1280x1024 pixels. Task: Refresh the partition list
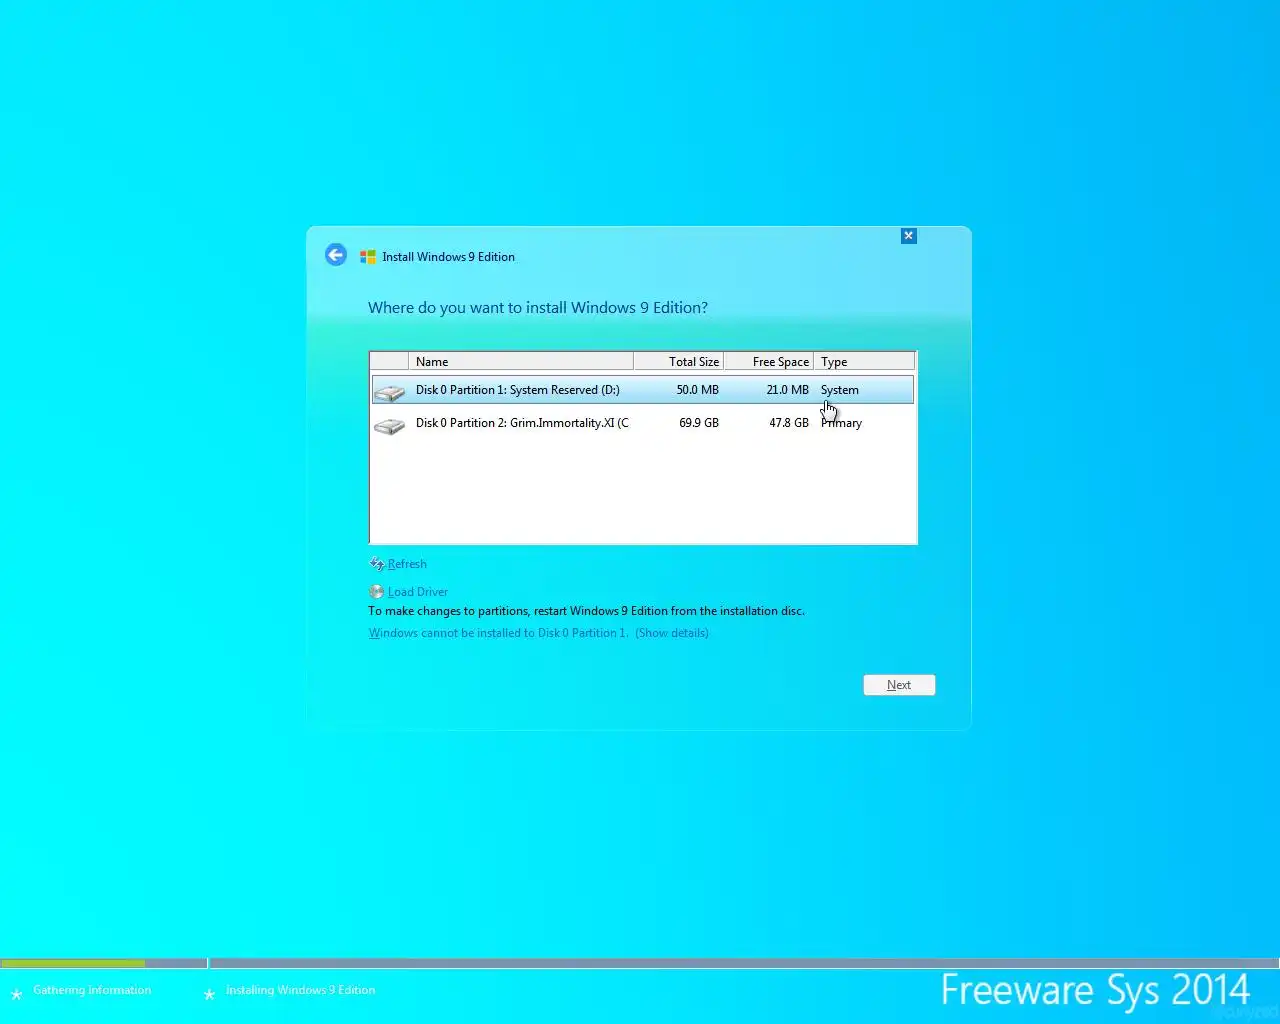tap(407, 564)
